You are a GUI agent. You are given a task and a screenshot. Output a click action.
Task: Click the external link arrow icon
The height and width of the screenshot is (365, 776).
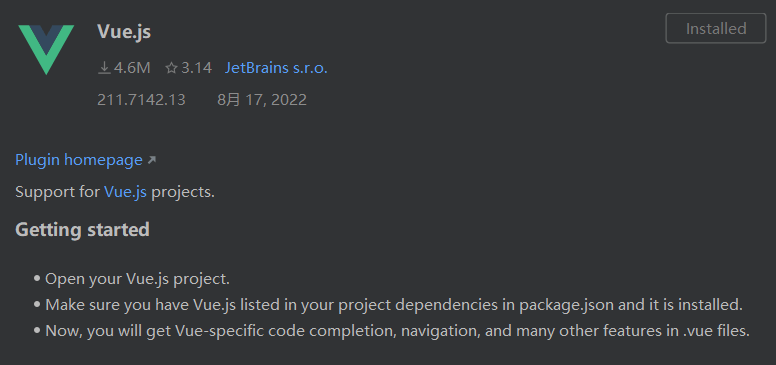pos(152,160)
